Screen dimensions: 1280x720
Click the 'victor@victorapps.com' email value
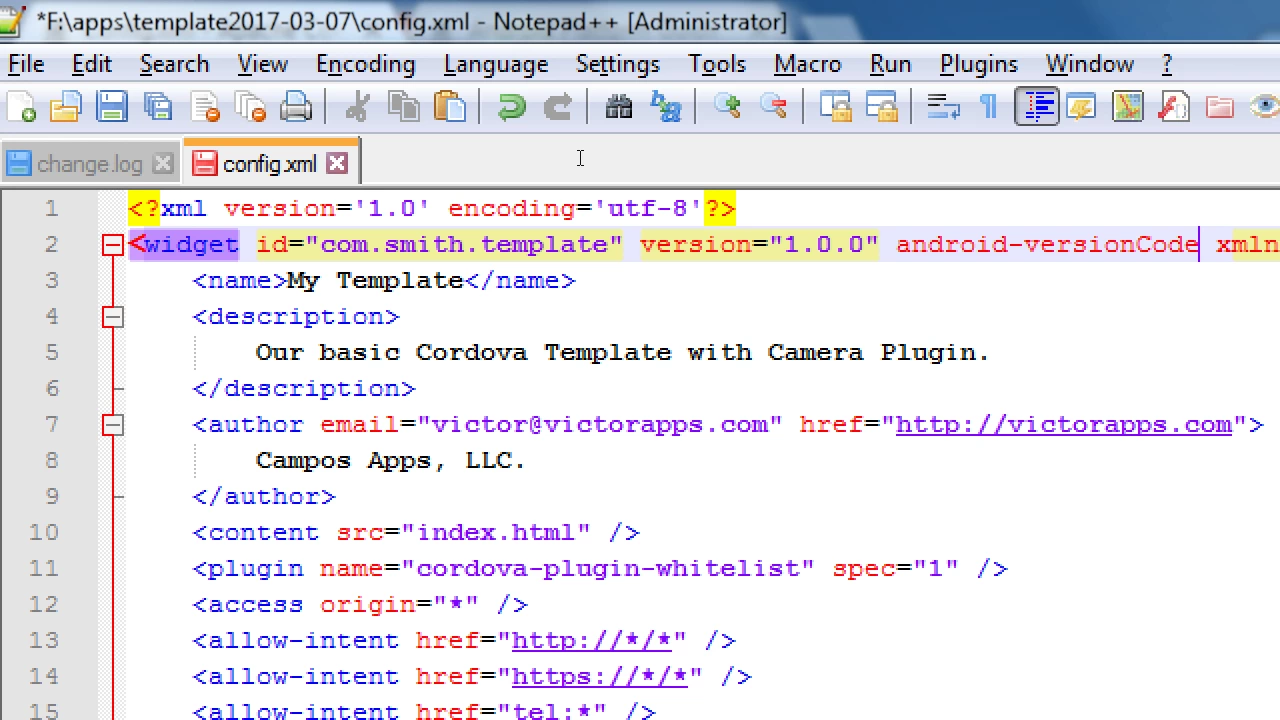pyautogui.click(x=600, y=425)
